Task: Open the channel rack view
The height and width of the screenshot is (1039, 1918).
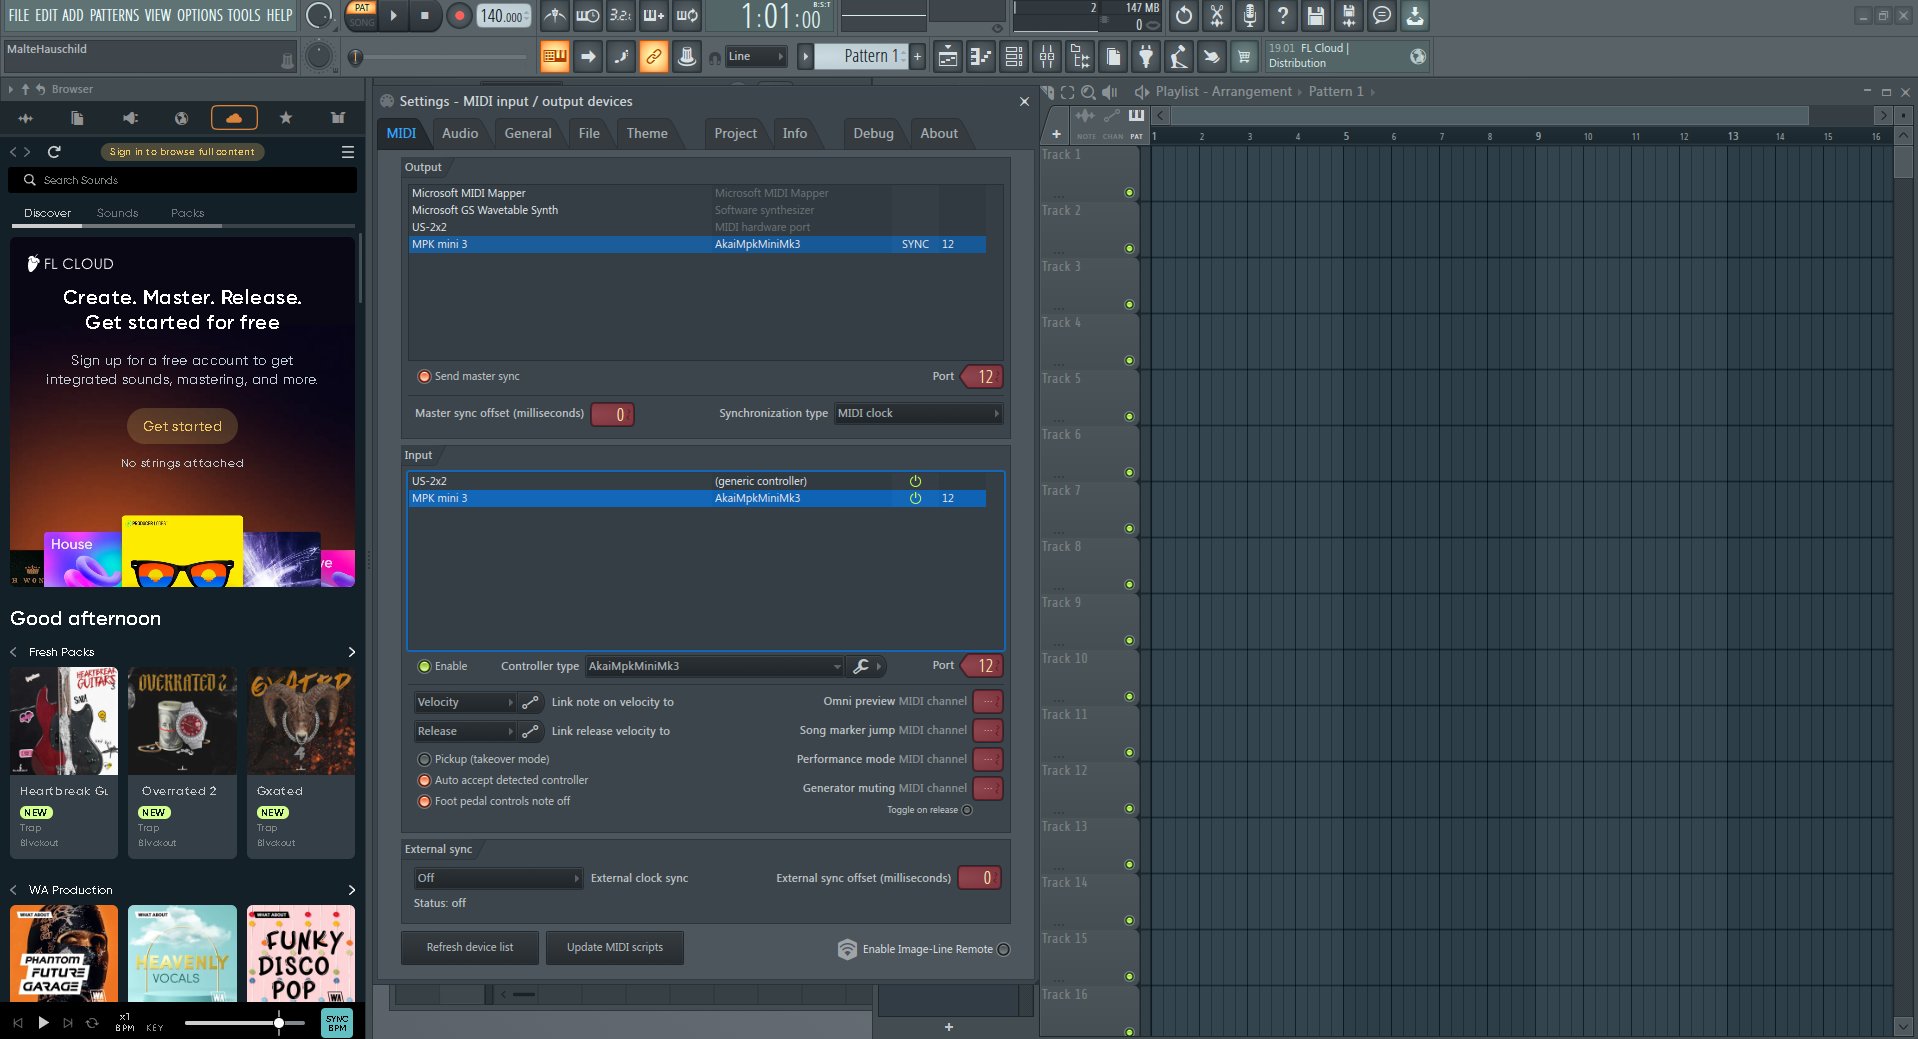Action: [1014, 57]
